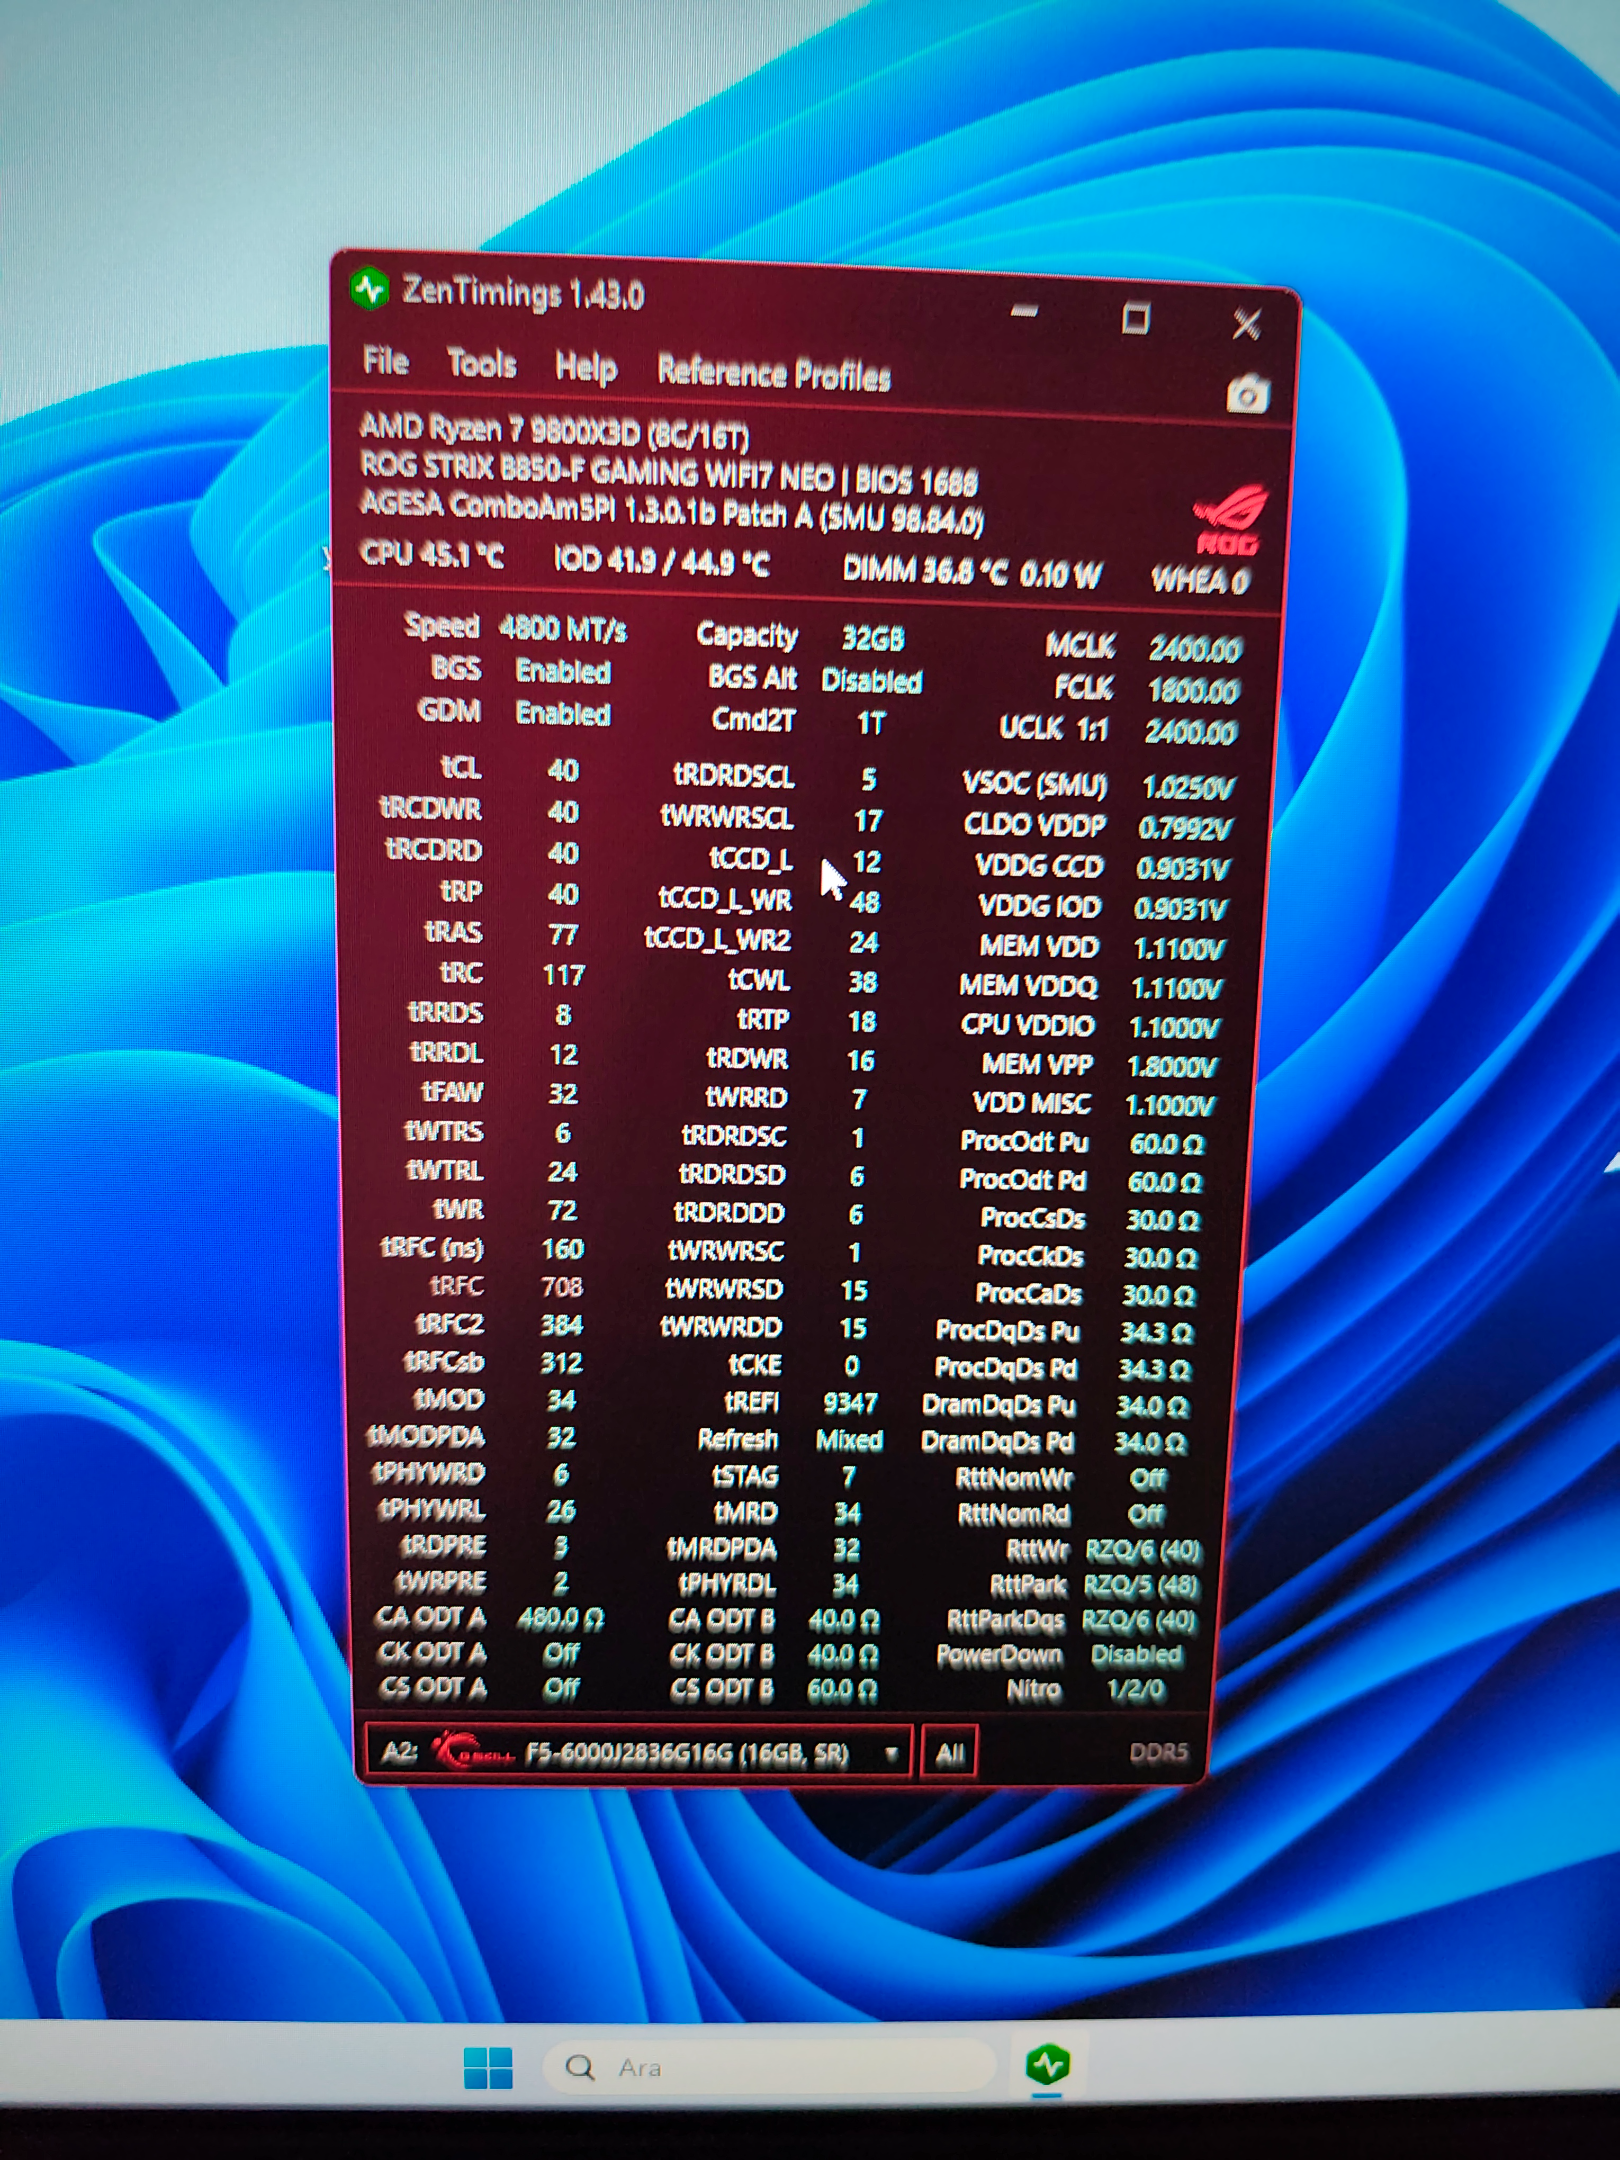Click the "48" value next to tCCD_L_WR

(865, 902)
